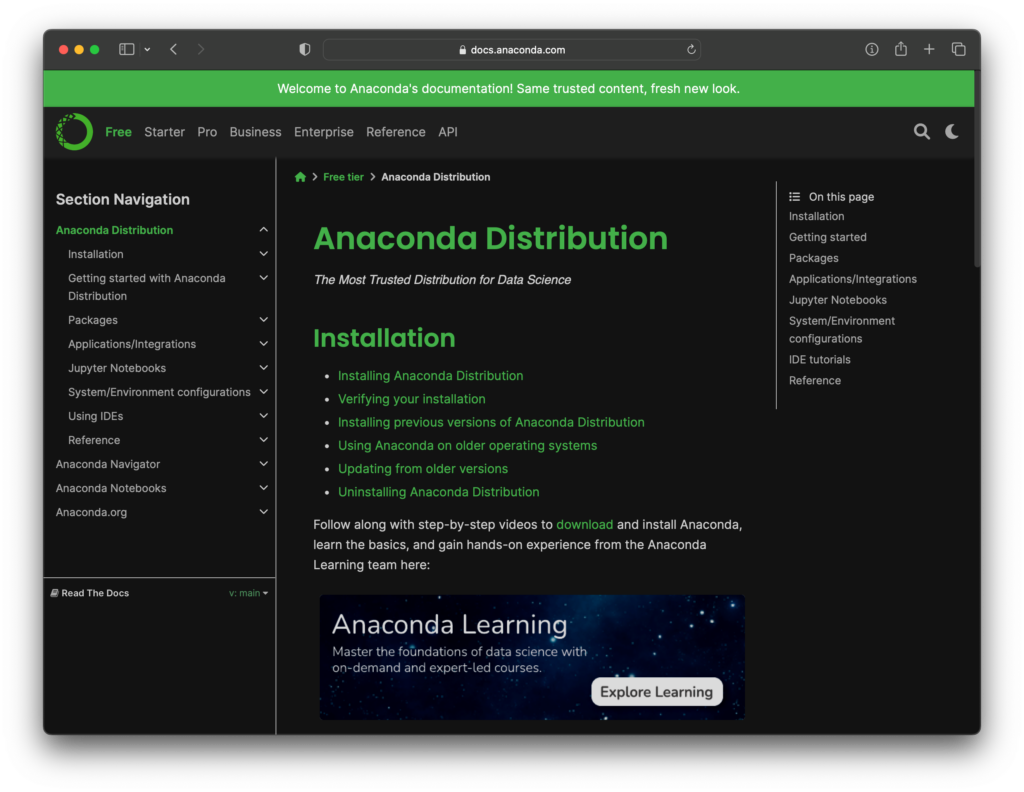Click the Free tier breadcrumb link
The height and width of the screenshot is (792, 1024).
pyautogui.click(x=344, y=177)
